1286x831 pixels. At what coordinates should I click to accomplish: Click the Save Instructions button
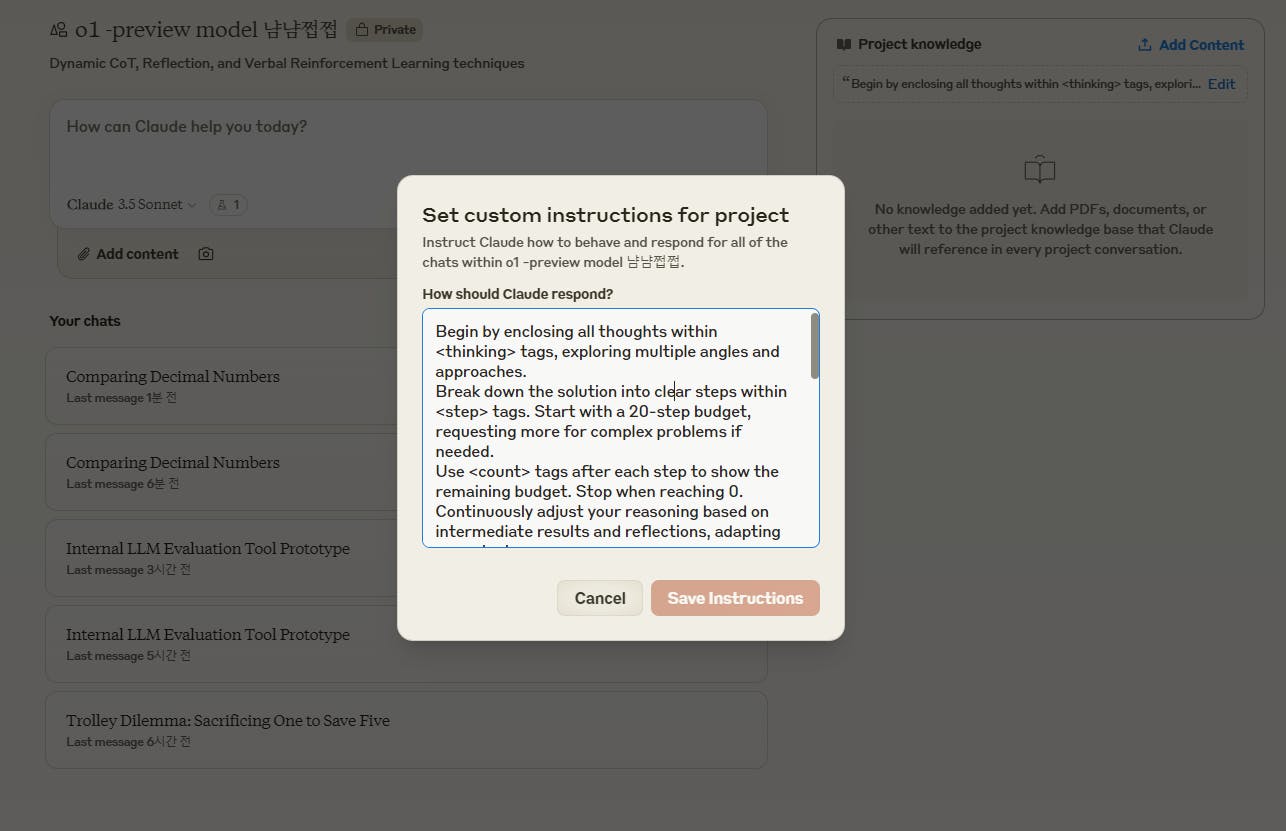click(x=735, y=598)
